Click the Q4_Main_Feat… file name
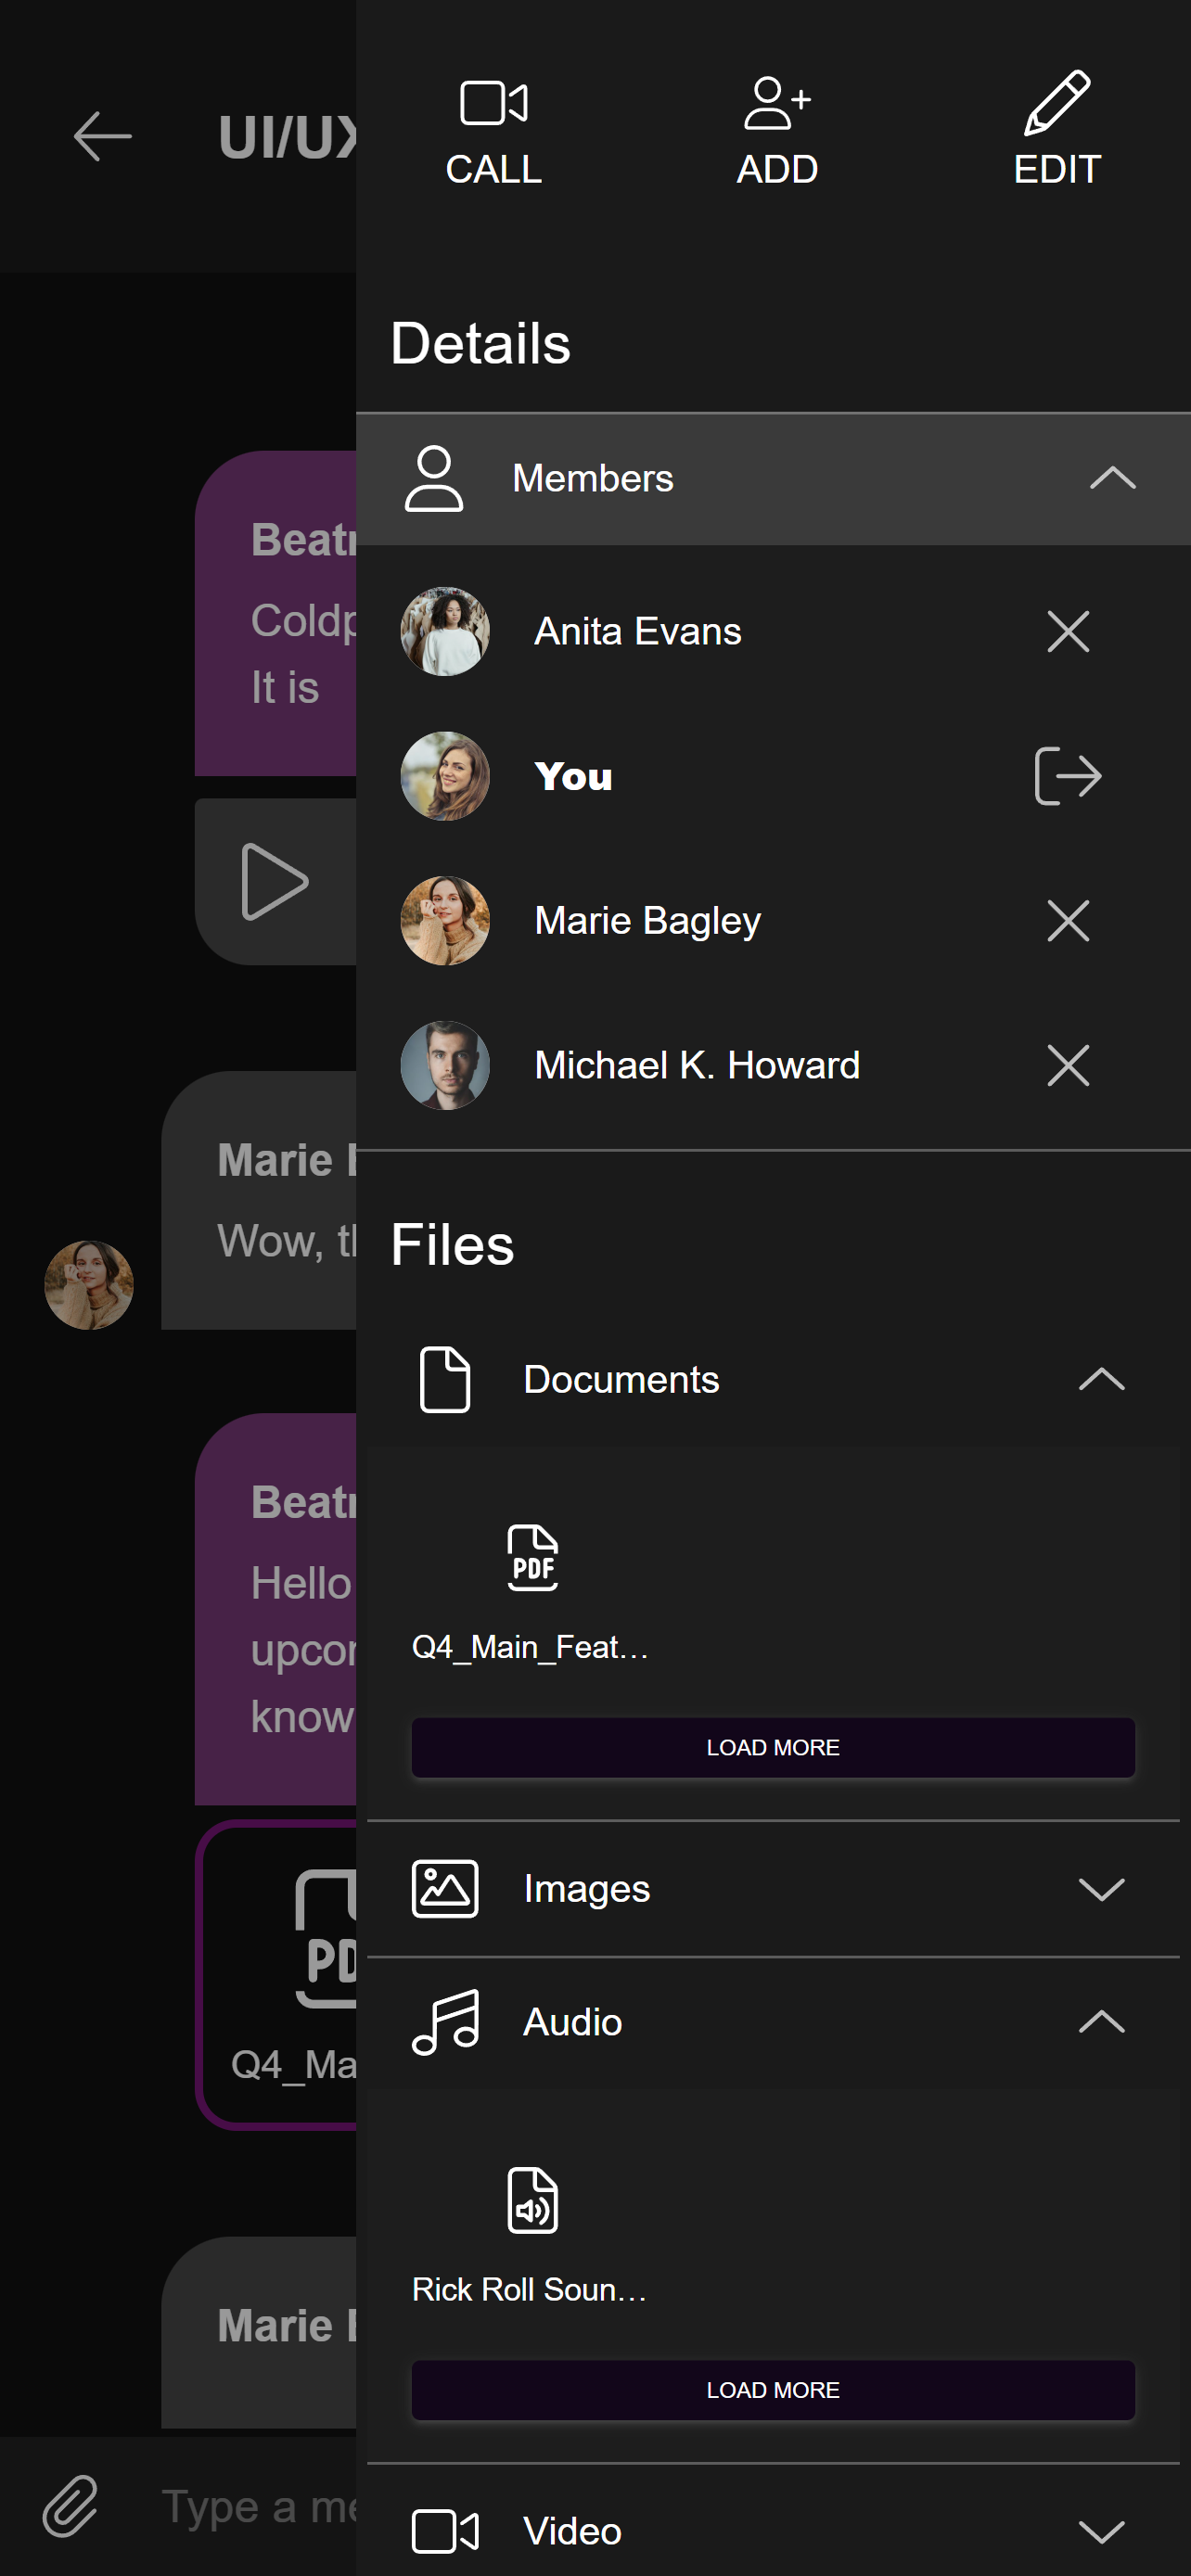 click(531, 1647)
